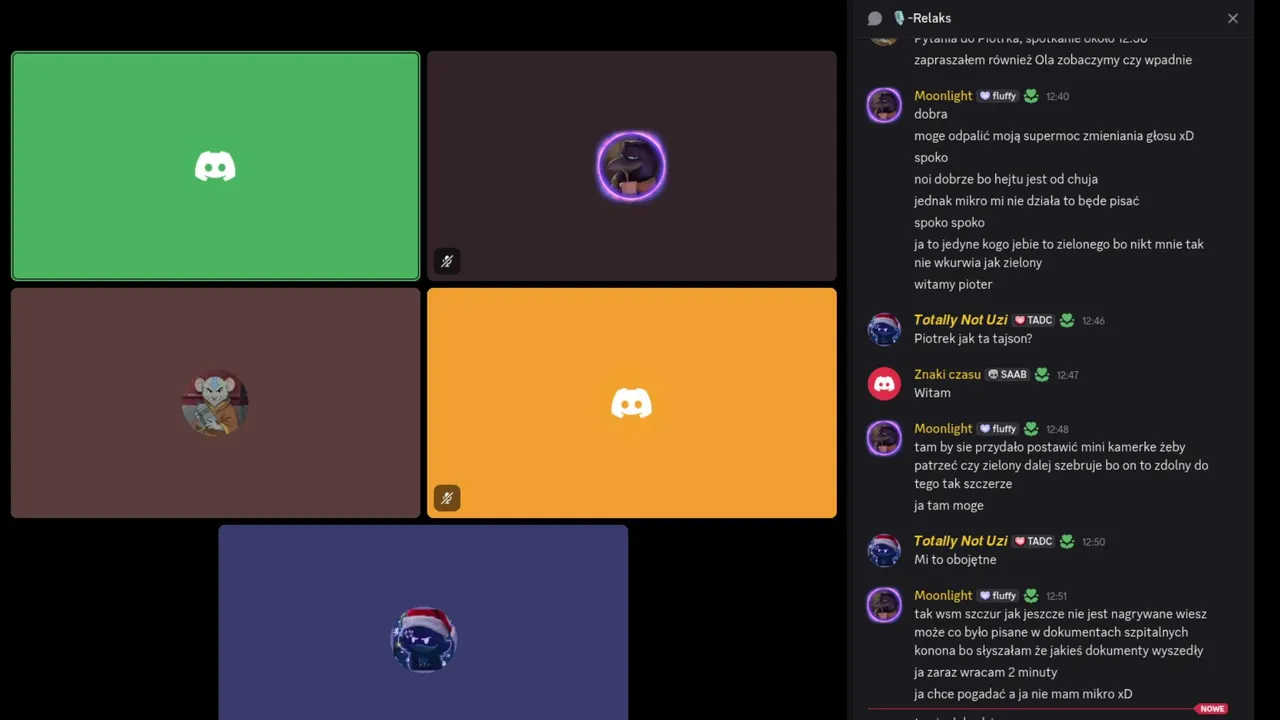The image size is (1280, 720).
Task: Click the 12:47 timestamp on Znaki czasu message
Action: (x=1067, y=375)
